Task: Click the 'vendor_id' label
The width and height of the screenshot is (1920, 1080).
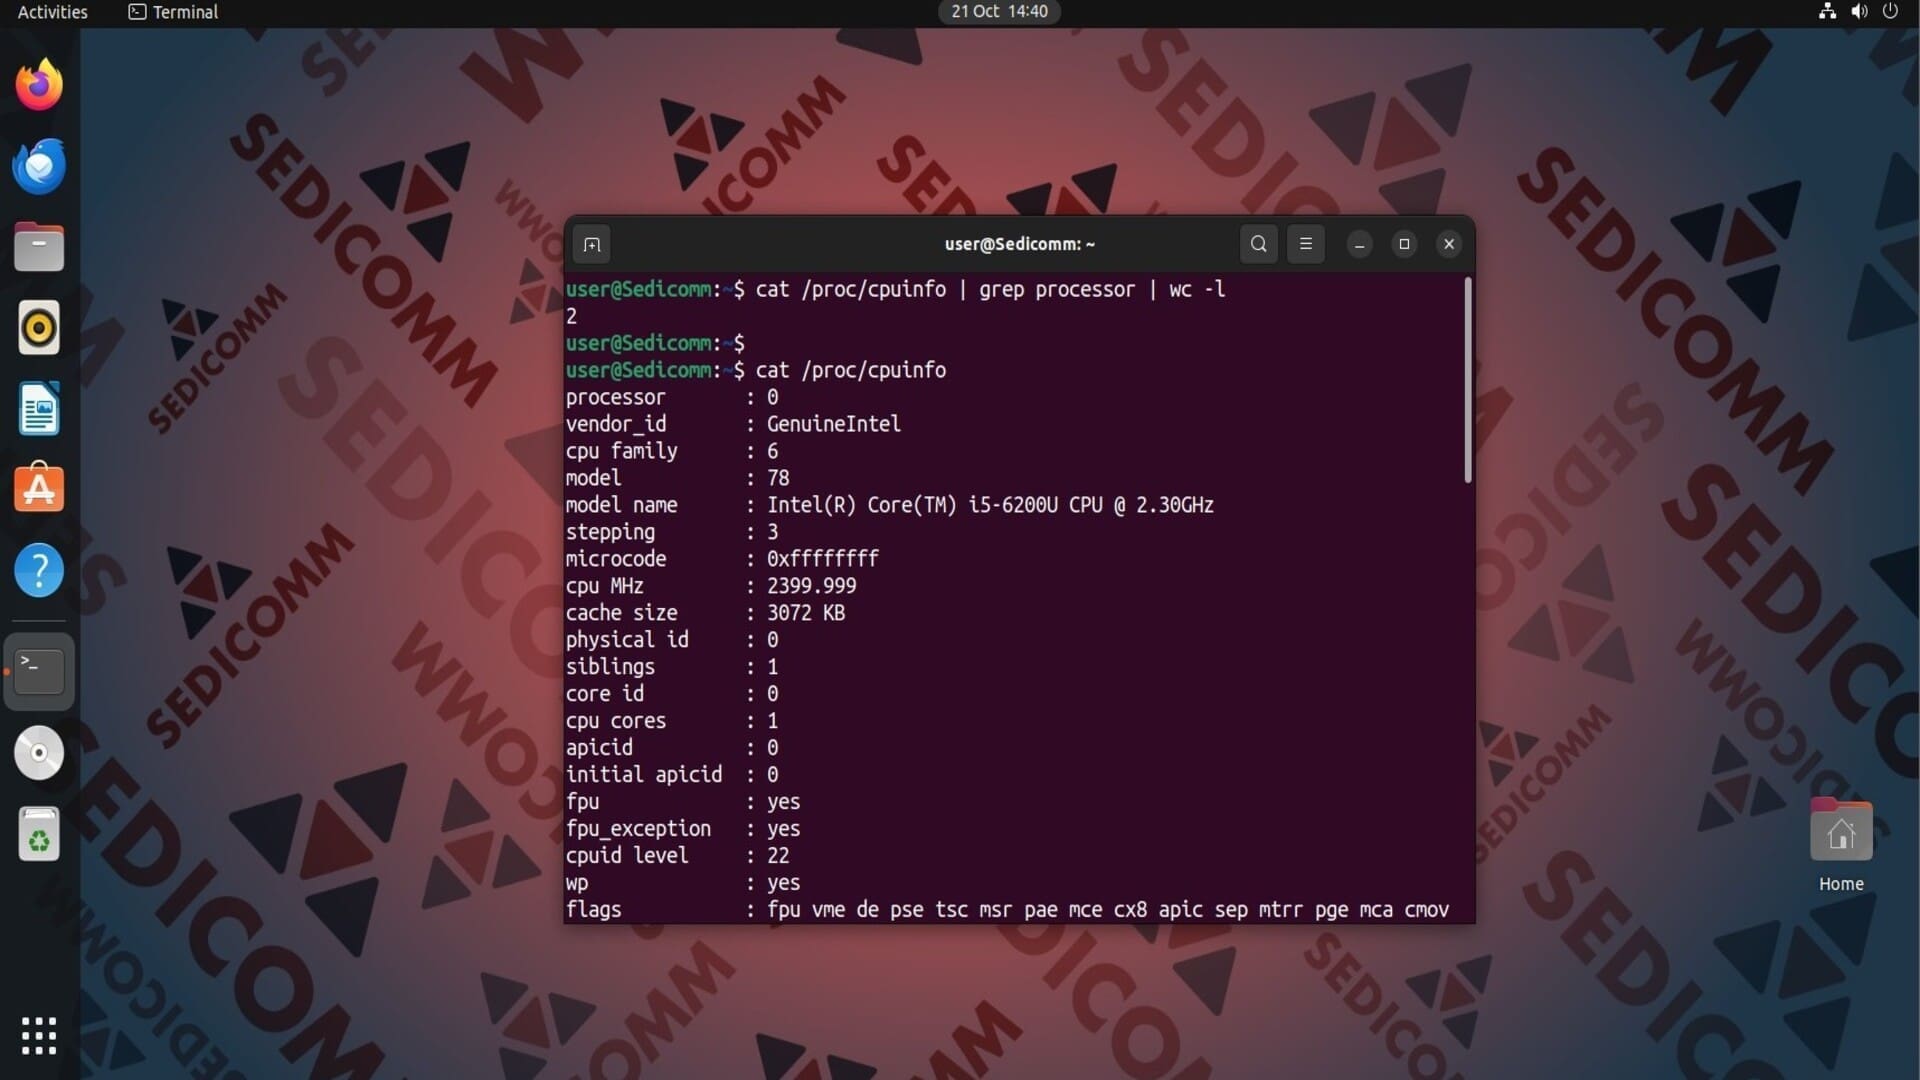Action: [615, 424]
